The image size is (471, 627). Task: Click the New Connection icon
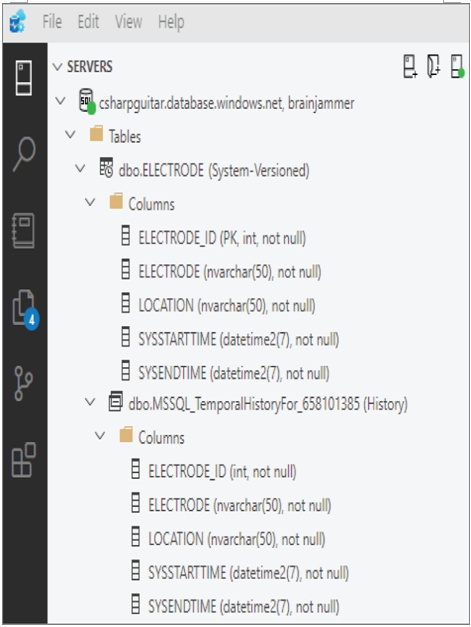pyautogui.click(x=410, y=66)
